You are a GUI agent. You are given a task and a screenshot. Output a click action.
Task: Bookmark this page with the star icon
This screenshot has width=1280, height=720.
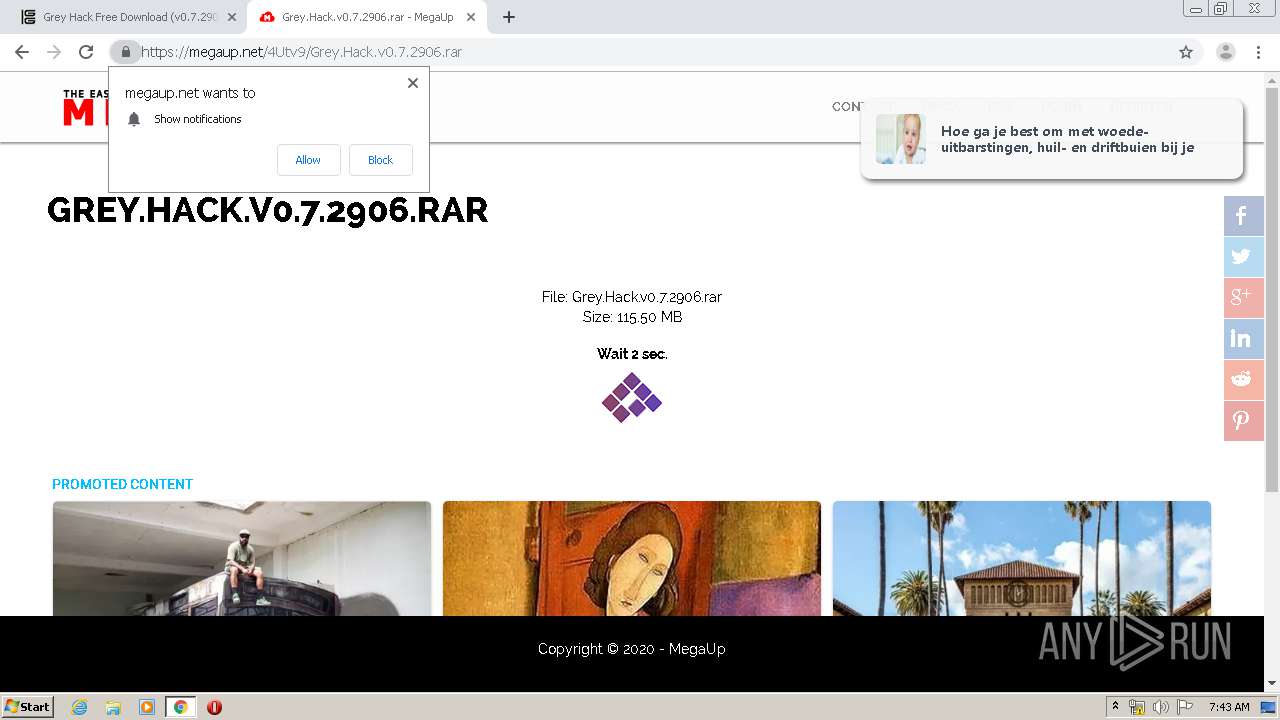[x=1186, y=52]
